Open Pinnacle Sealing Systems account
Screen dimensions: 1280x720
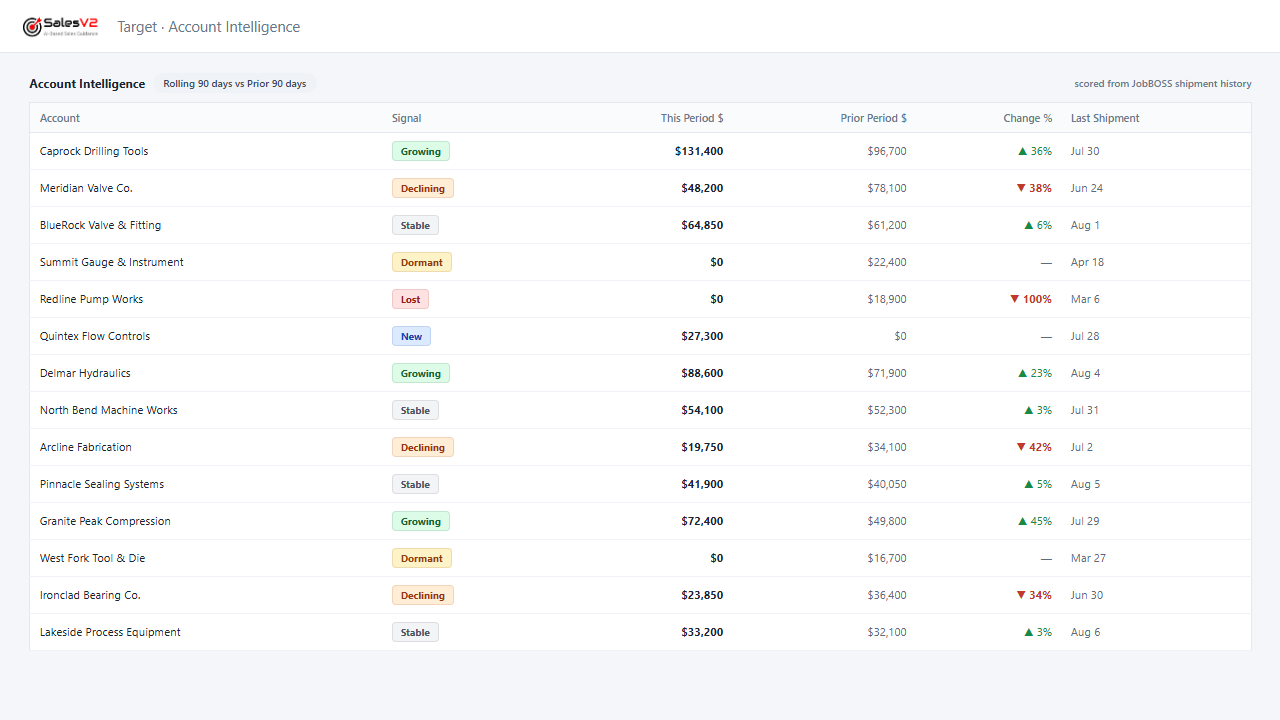point(102,484)
